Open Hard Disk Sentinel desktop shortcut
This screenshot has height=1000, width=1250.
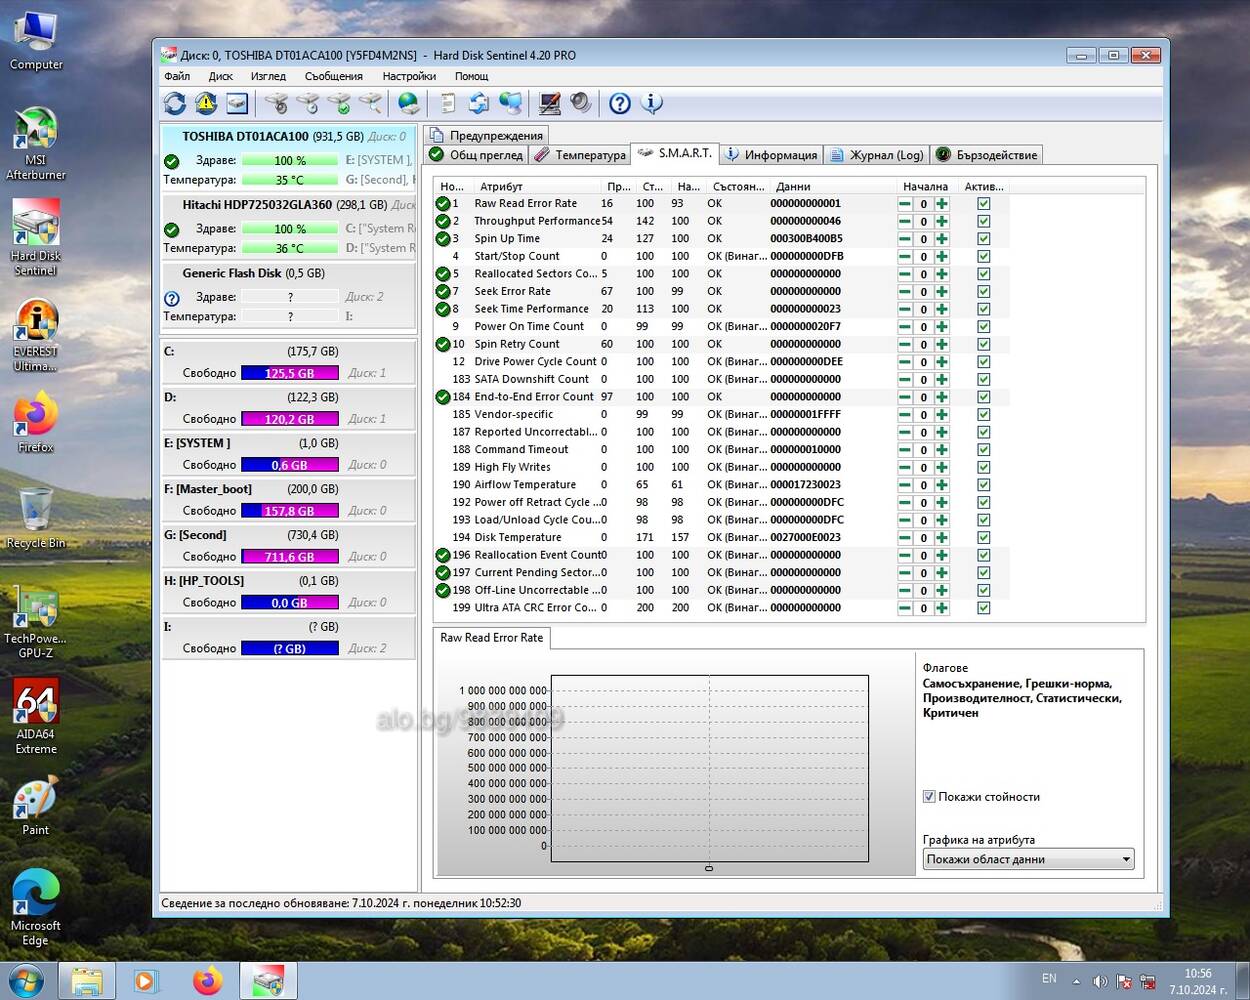(x=36, y=238)
